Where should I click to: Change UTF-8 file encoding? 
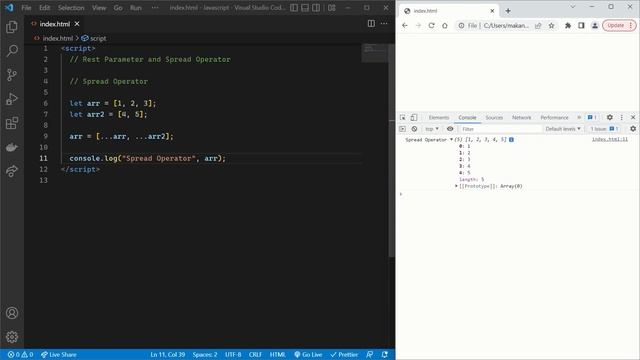point(233,355)
